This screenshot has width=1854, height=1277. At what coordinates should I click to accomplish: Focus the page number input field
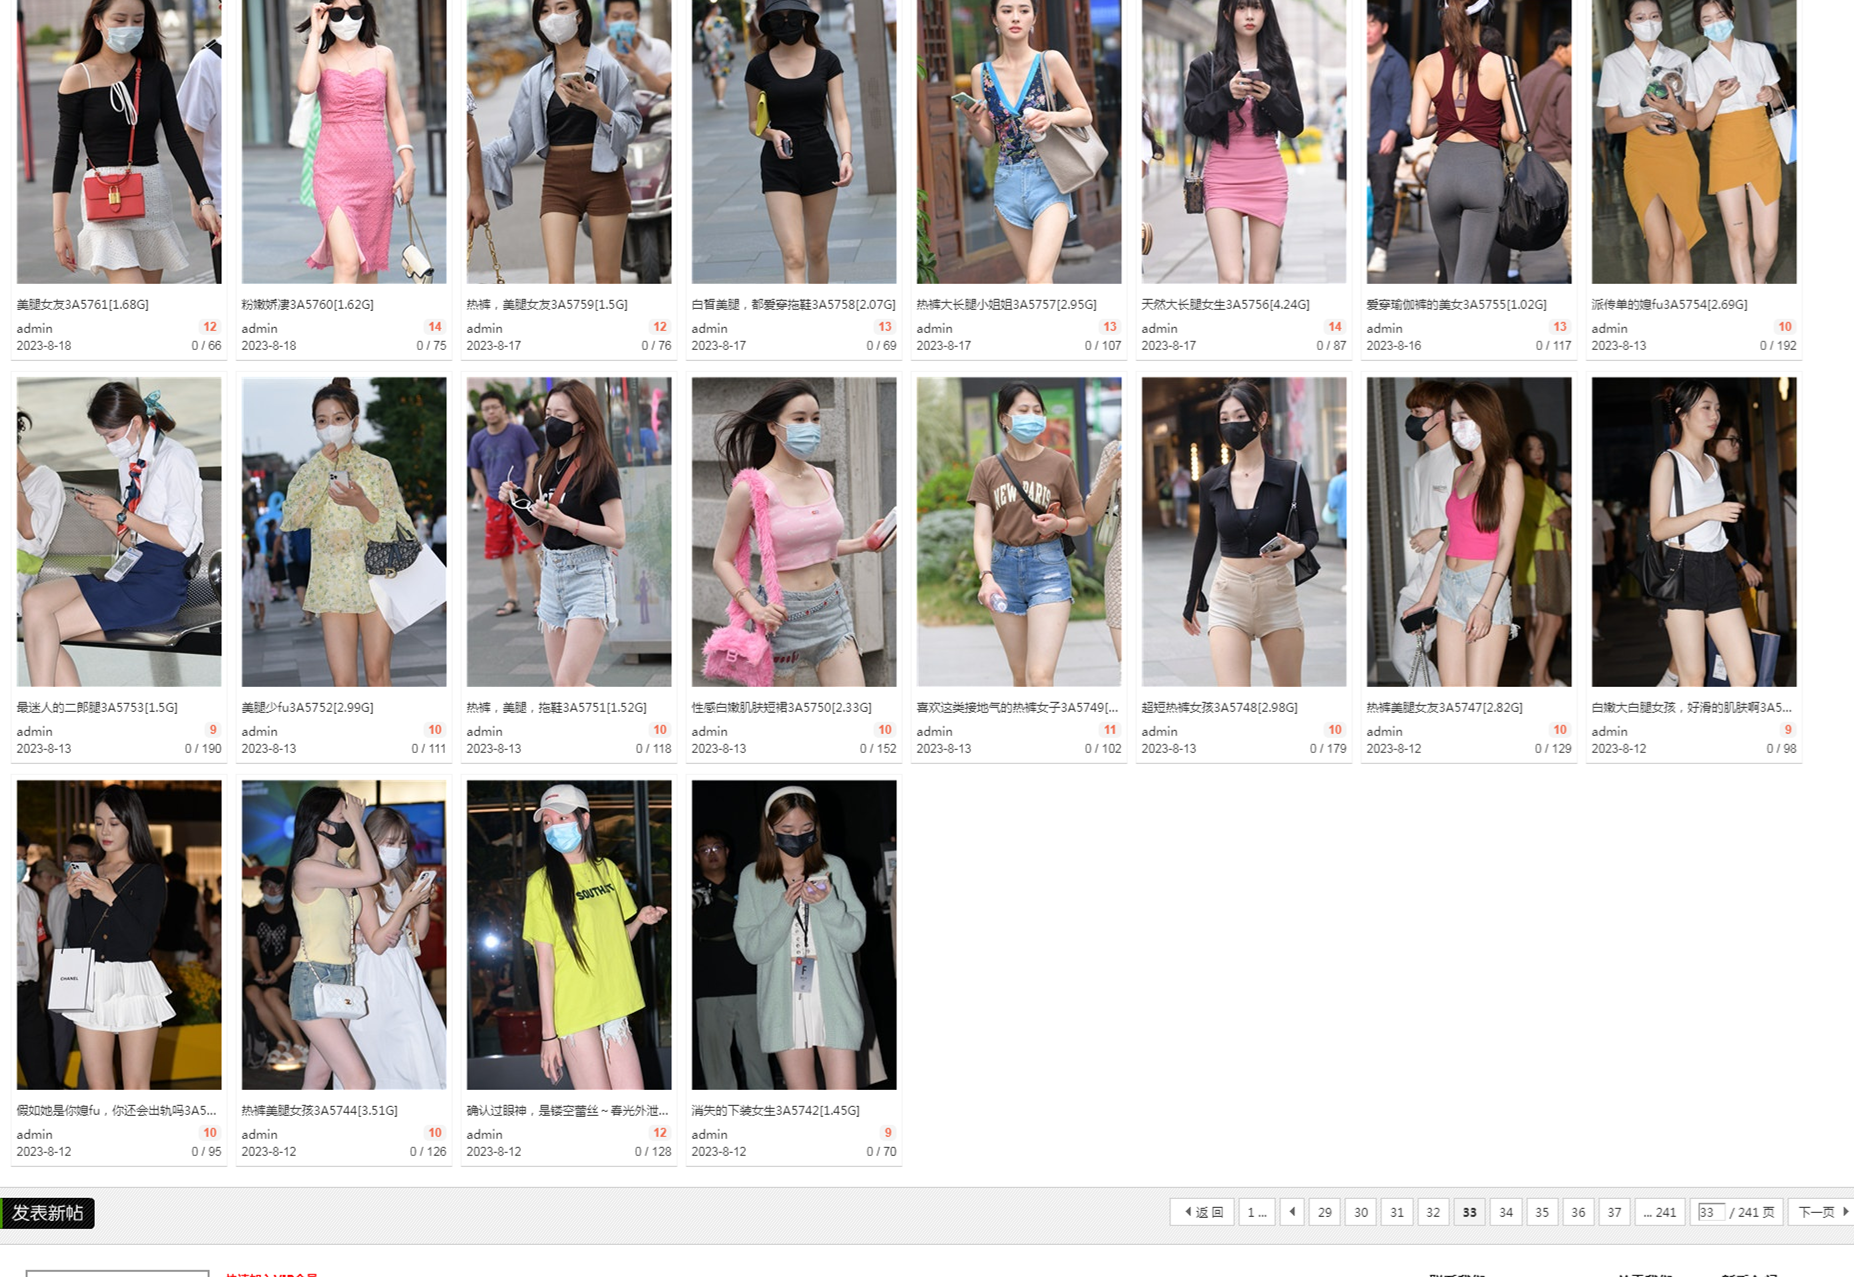pos(1711,1212)
